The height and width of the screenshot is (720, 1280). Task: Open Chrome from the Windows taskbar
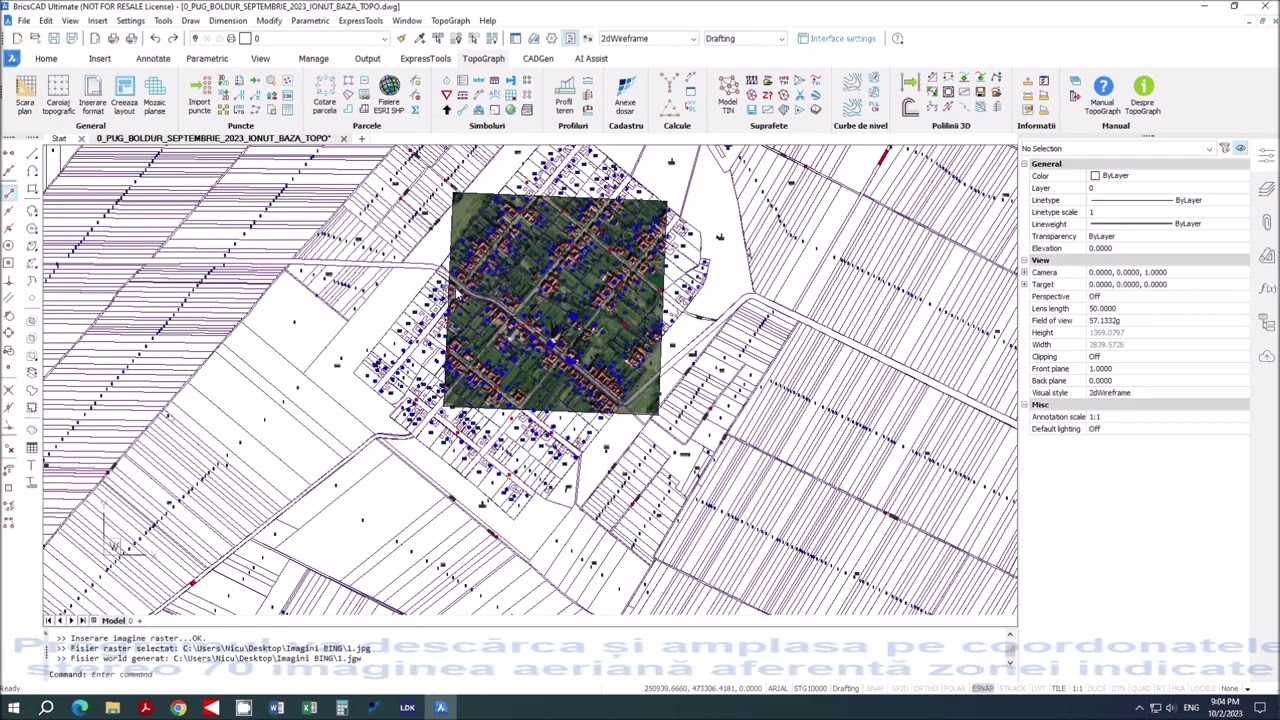coord(178,708)
